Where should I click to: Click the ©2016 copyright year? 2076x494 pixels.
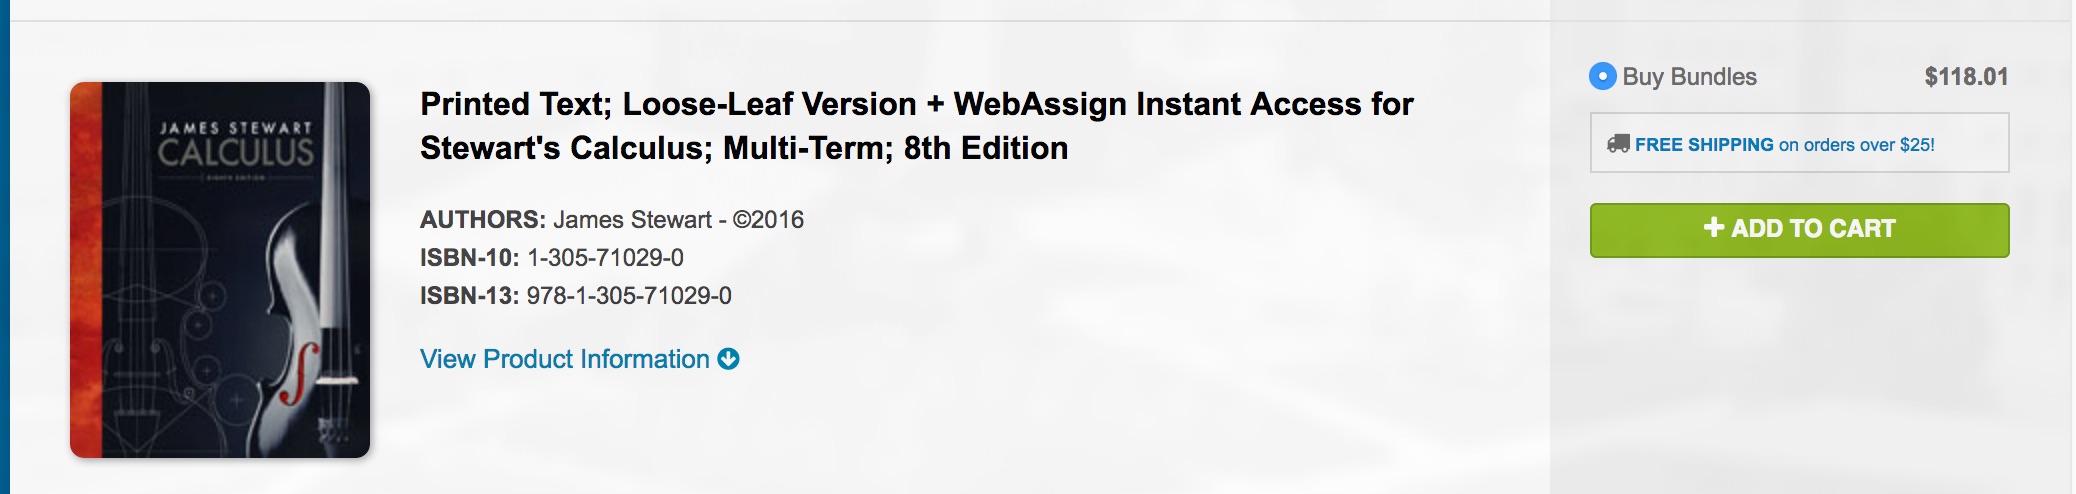click(x=768, y=220)
